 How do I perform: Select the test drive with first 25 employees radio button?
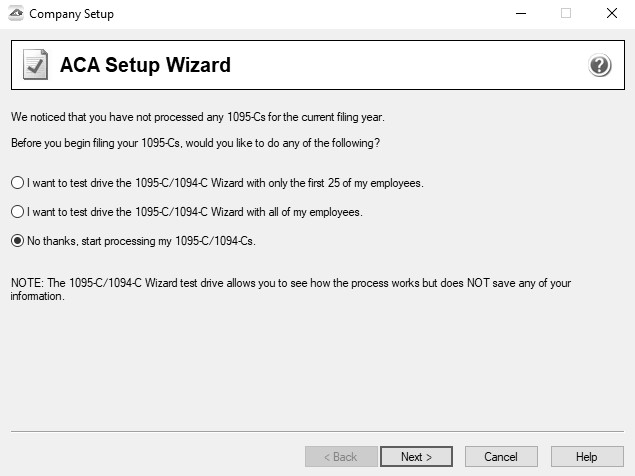click(x=17, y=183)
